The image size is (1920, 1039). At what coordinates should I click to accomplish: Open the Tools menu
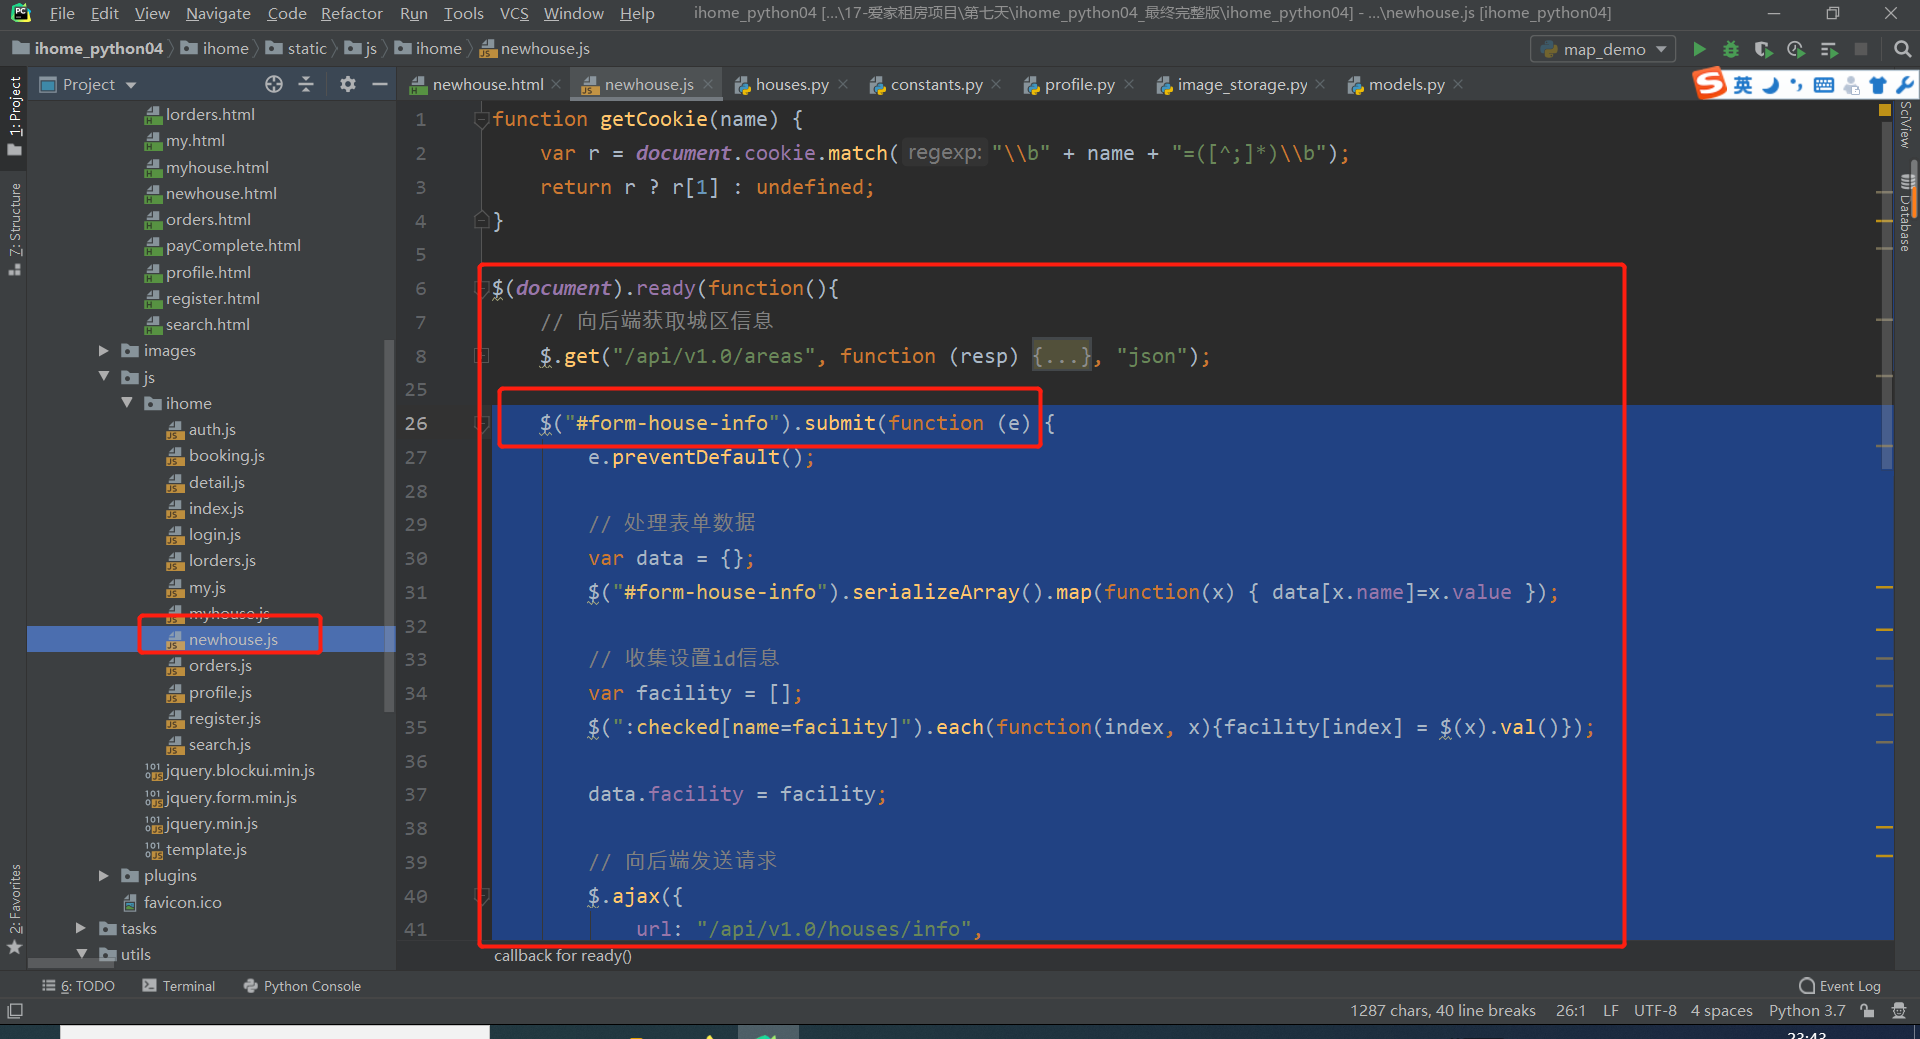tap(463, 13)
